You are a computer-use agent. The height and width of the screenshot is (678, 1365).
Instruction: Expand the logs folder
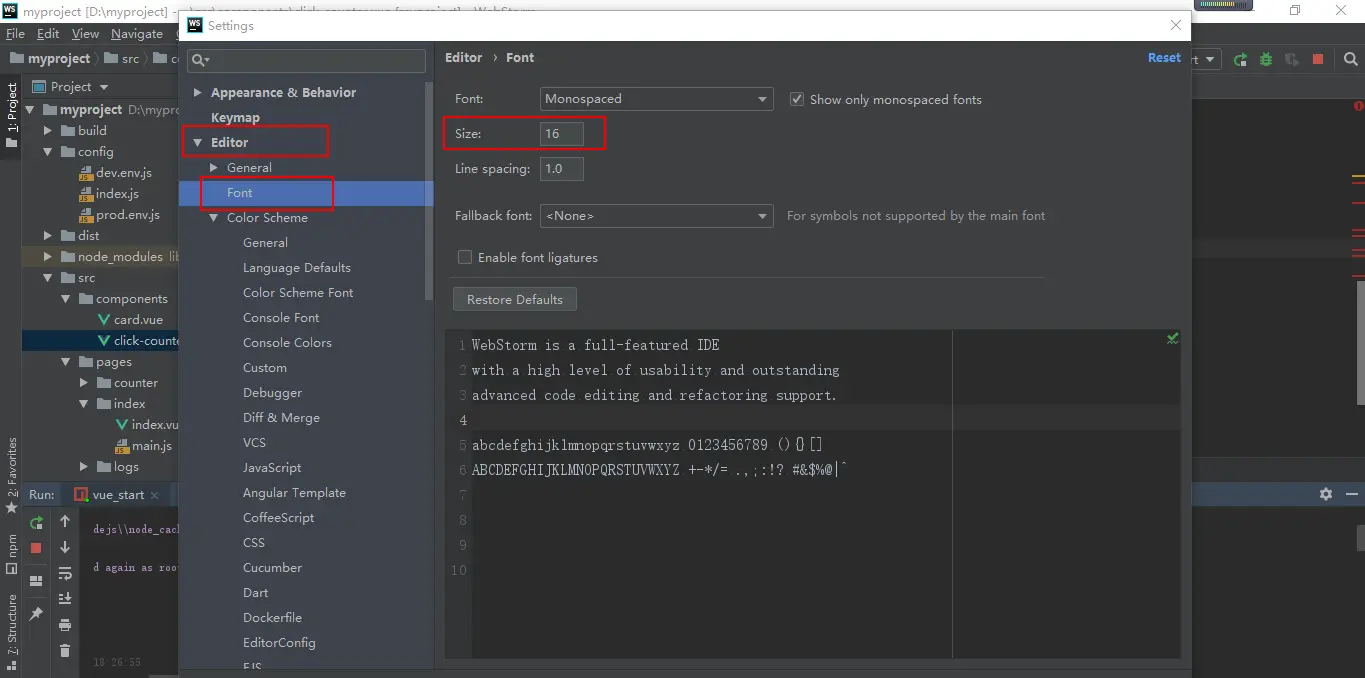(84, 466)
